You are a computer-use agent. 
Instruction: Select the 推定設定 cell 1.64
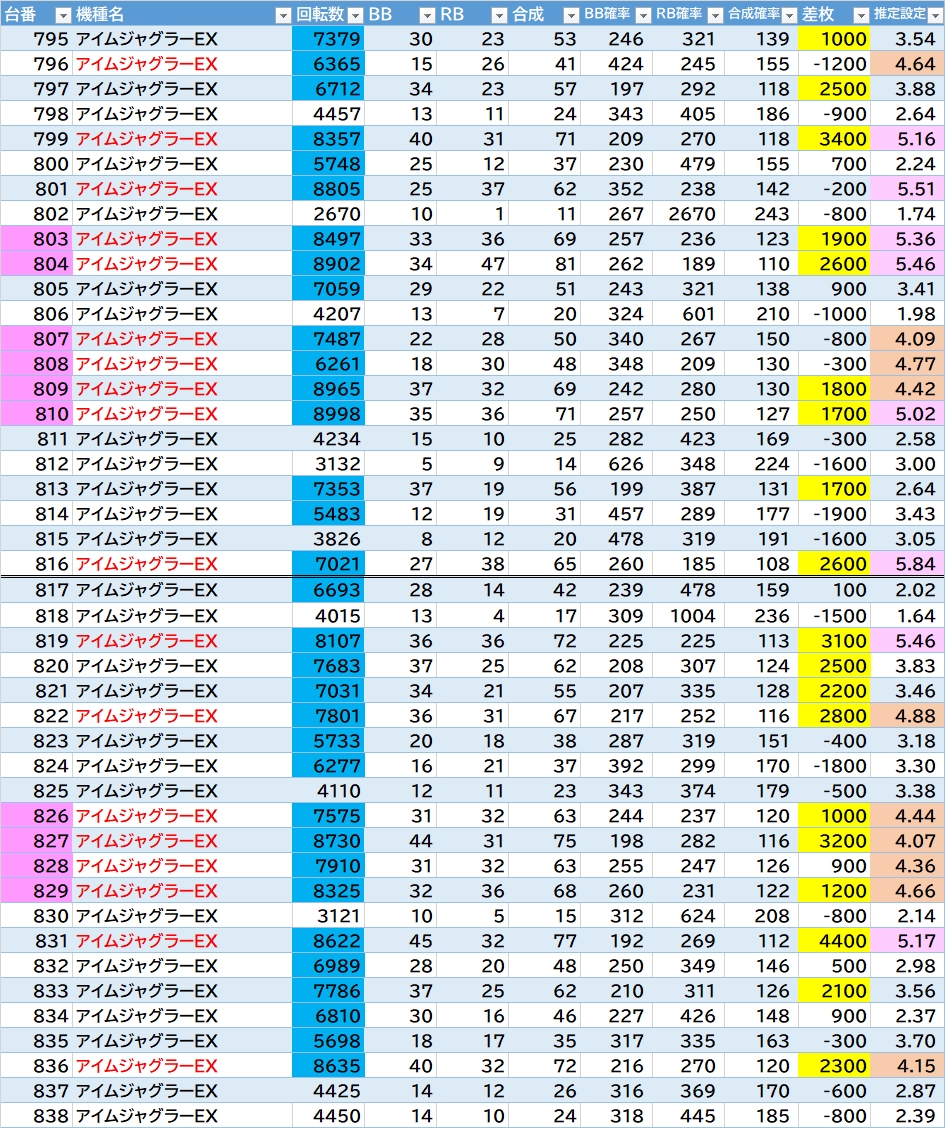[907, 616]
